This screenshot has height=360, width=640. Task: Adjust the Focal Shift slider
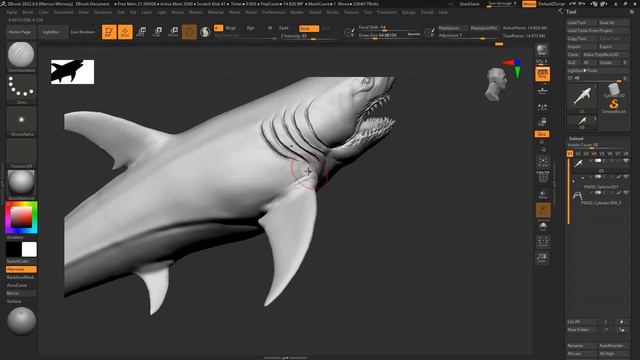pos(388,28)
